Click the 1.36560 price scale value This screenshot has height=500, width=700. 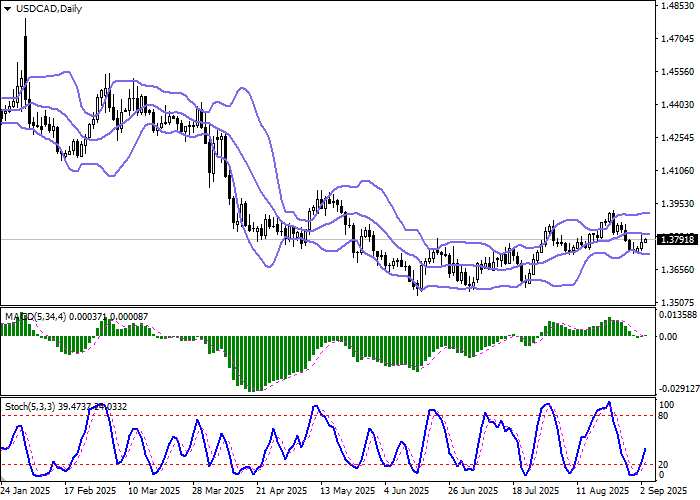(677, 270)
